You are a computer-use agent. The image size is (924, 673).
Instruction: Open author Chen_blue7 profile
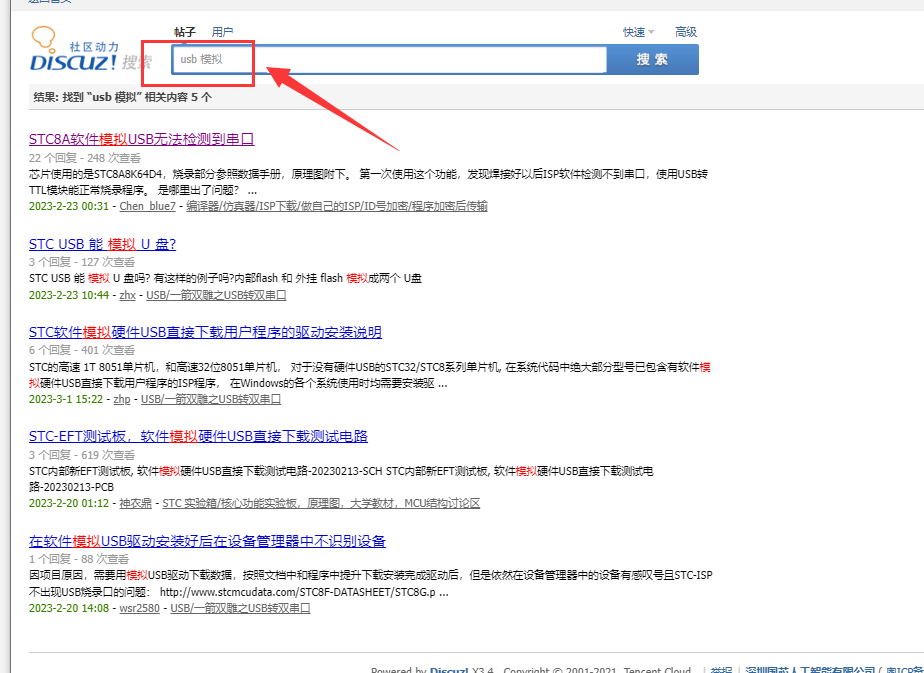(x=147, y=206)
